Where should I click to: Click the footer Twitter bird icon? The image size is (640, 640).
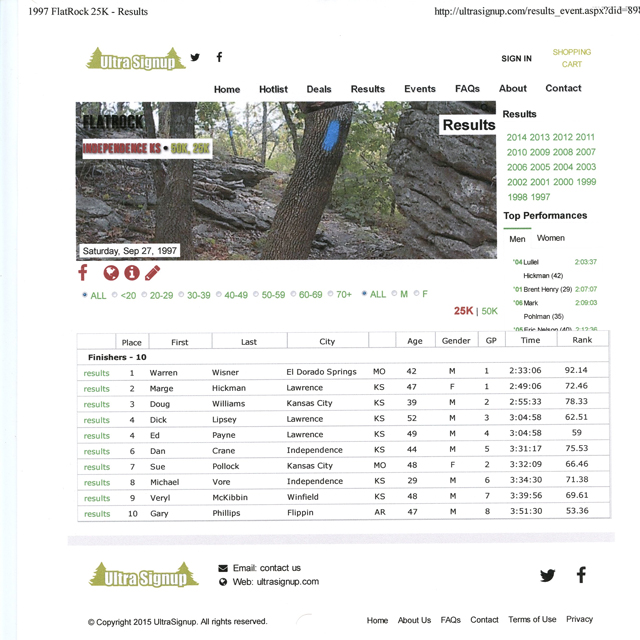point(547,575)
